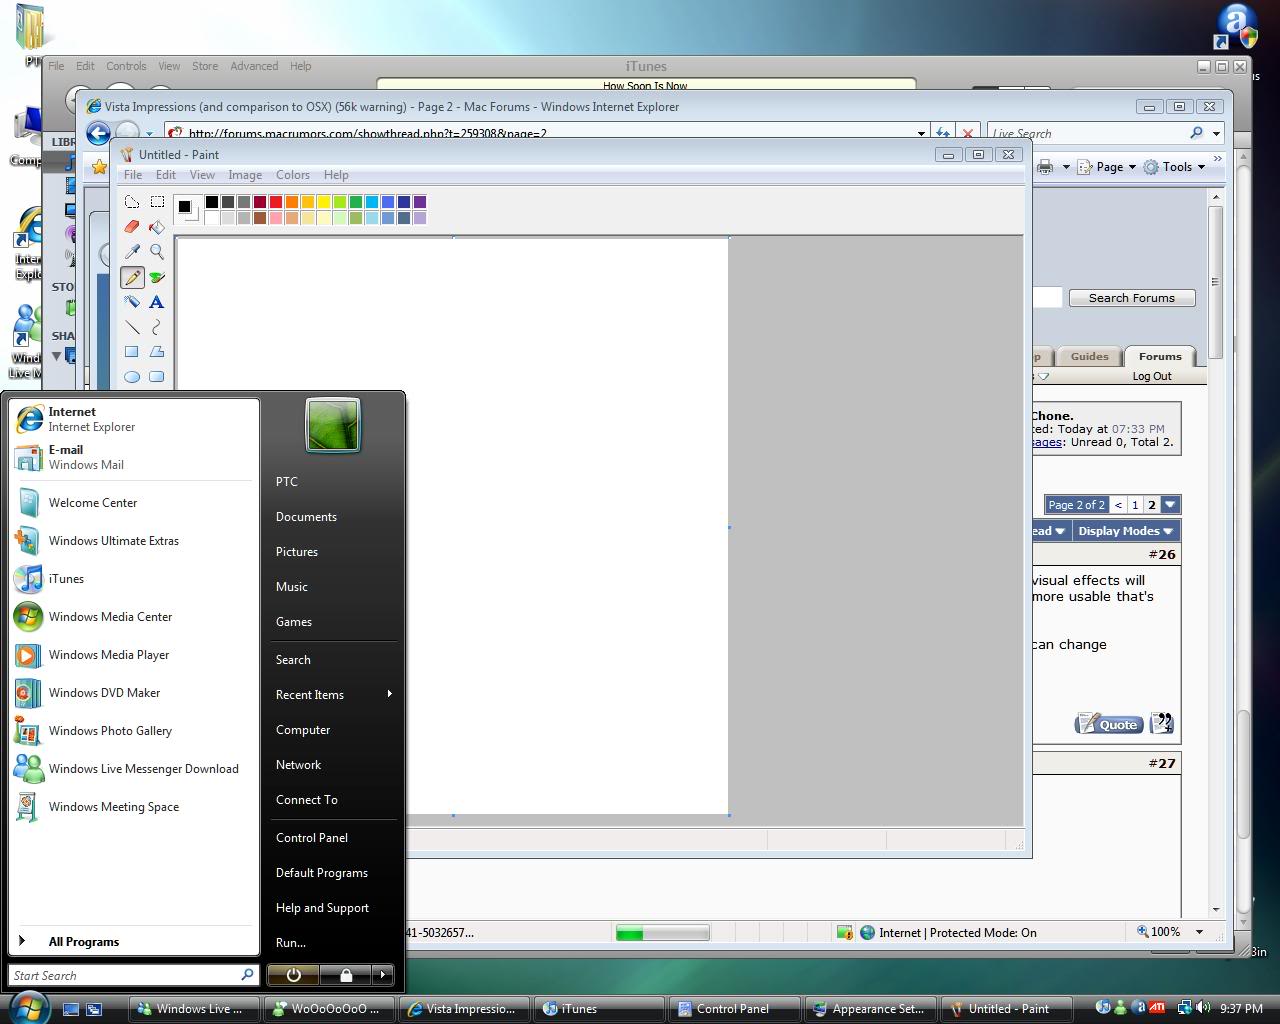The image size is (1280, 1024).
Task: Click the power button in Start menu
Action: click(293, 975)
